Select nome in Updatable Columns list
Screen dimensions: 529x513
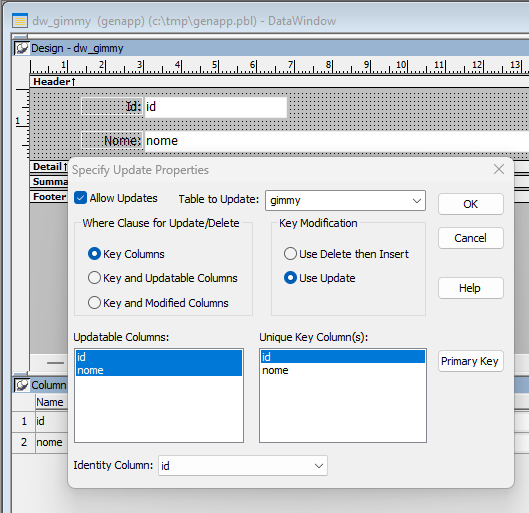159,370
